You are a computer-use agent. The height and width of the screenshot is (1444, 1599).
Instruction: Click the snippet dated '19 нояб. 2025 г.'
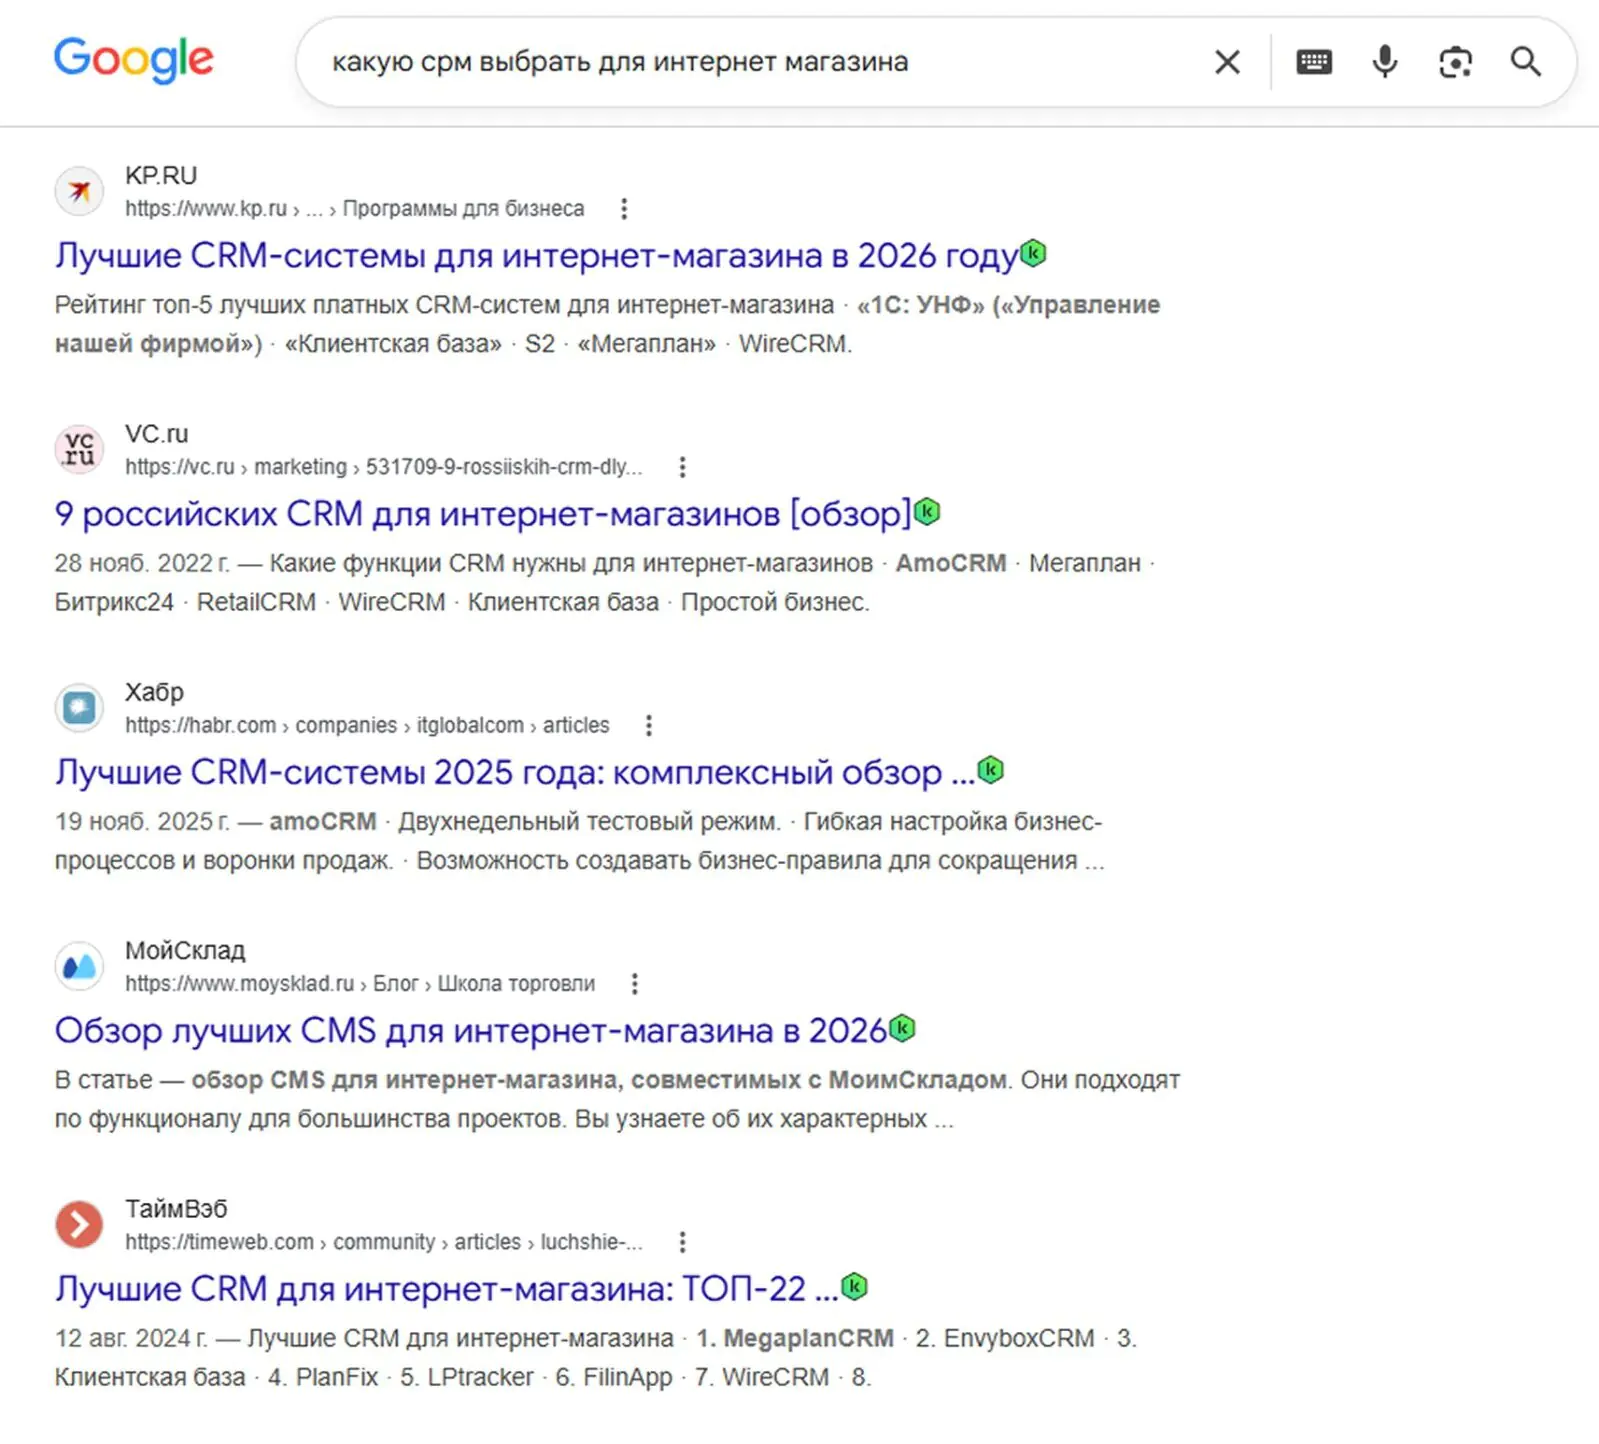tap(580, 841)
